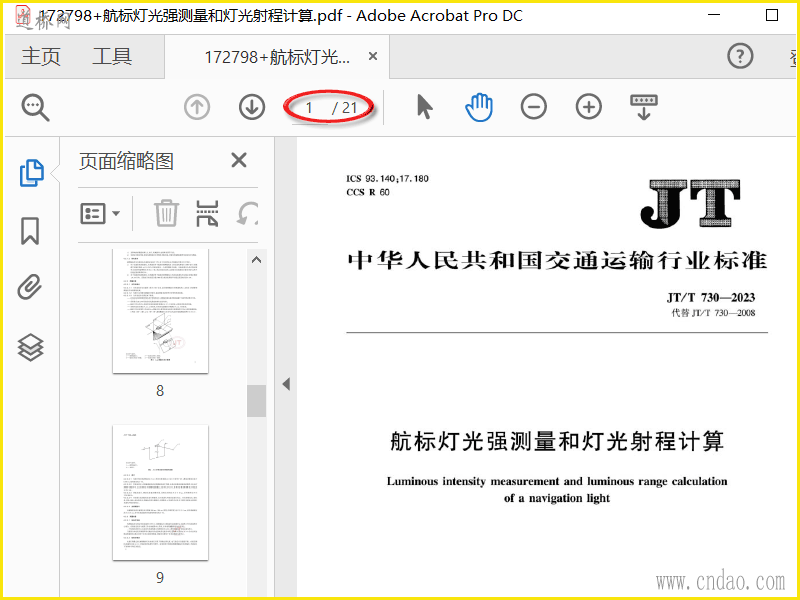Minimize the Acrobat window

pyautogui.click(x=714, y=15)
